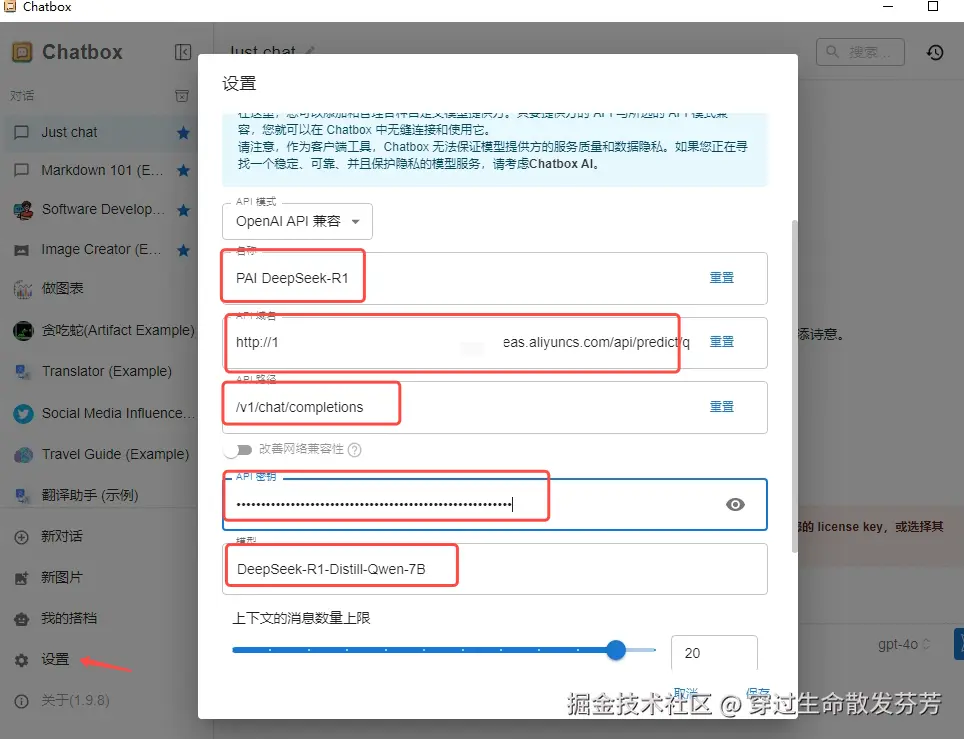Click the image icon for 新图片
Viewport: 964px width, 739px height.
tap(22, 578)
